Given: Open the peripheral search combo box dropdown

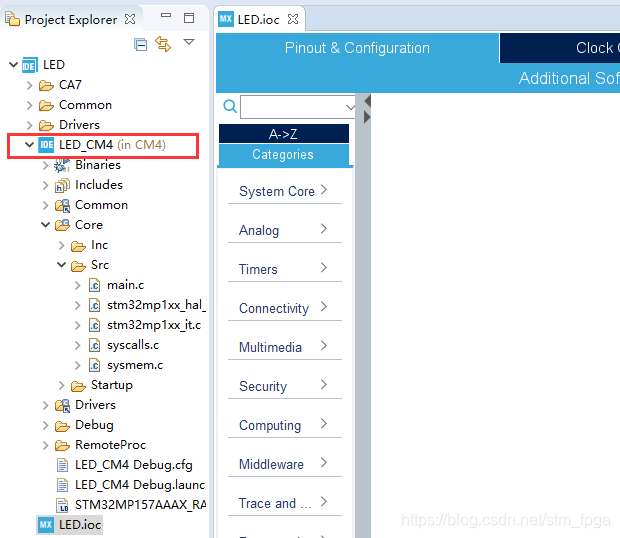Looking at the screenshot, I should (350, 107).
